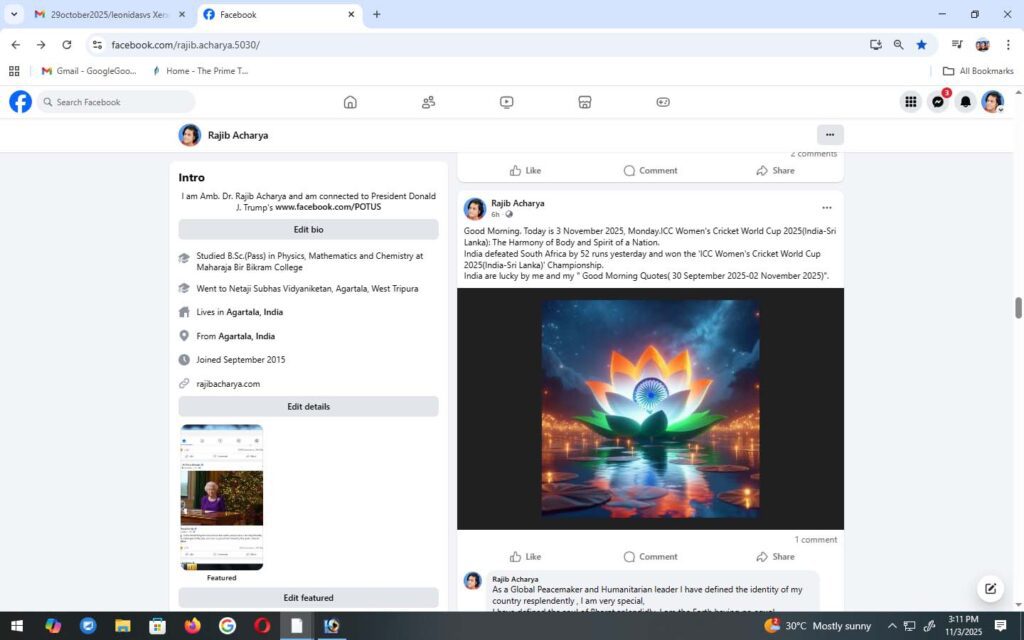Image resolution: width=1024 pixels, height=640 pixels.
Task: Expand the account menu on profile picture
Action: (x=992, y=102)
